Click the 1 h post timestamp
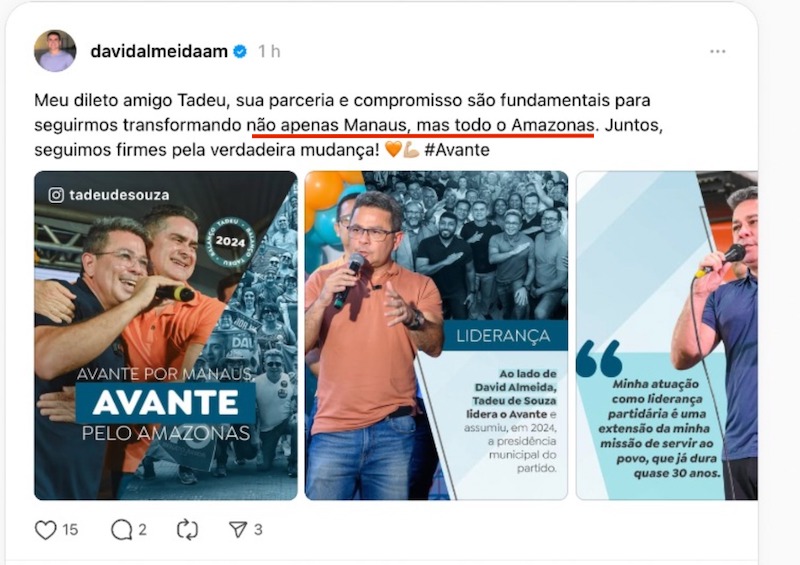This screenshot has width=800, height=565. [x=269, y=52]
